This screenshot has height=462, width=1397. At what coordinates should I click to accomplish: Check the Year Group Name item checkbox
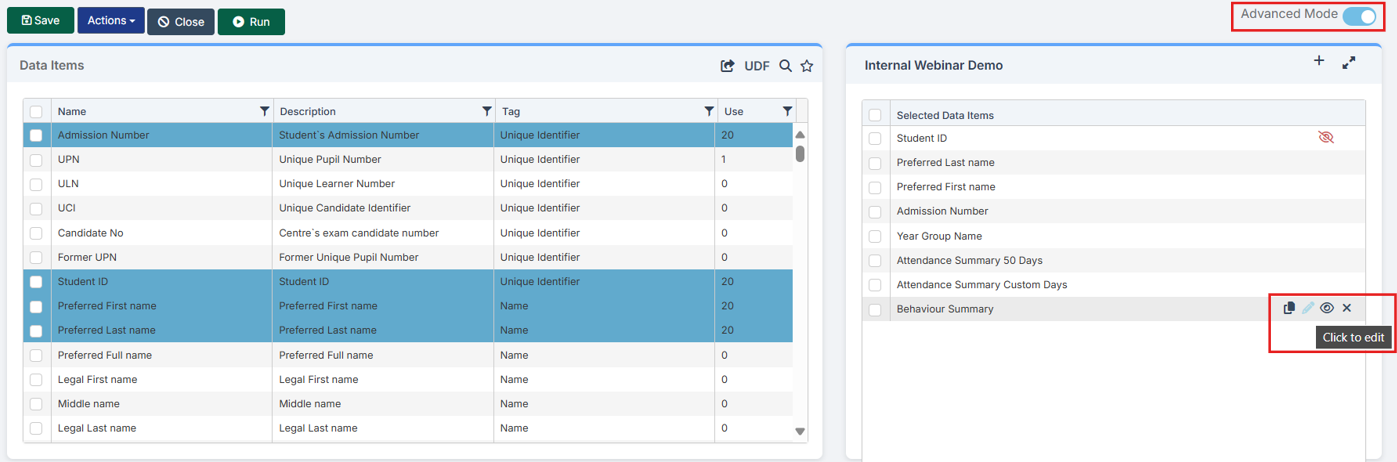click(875, 236)
